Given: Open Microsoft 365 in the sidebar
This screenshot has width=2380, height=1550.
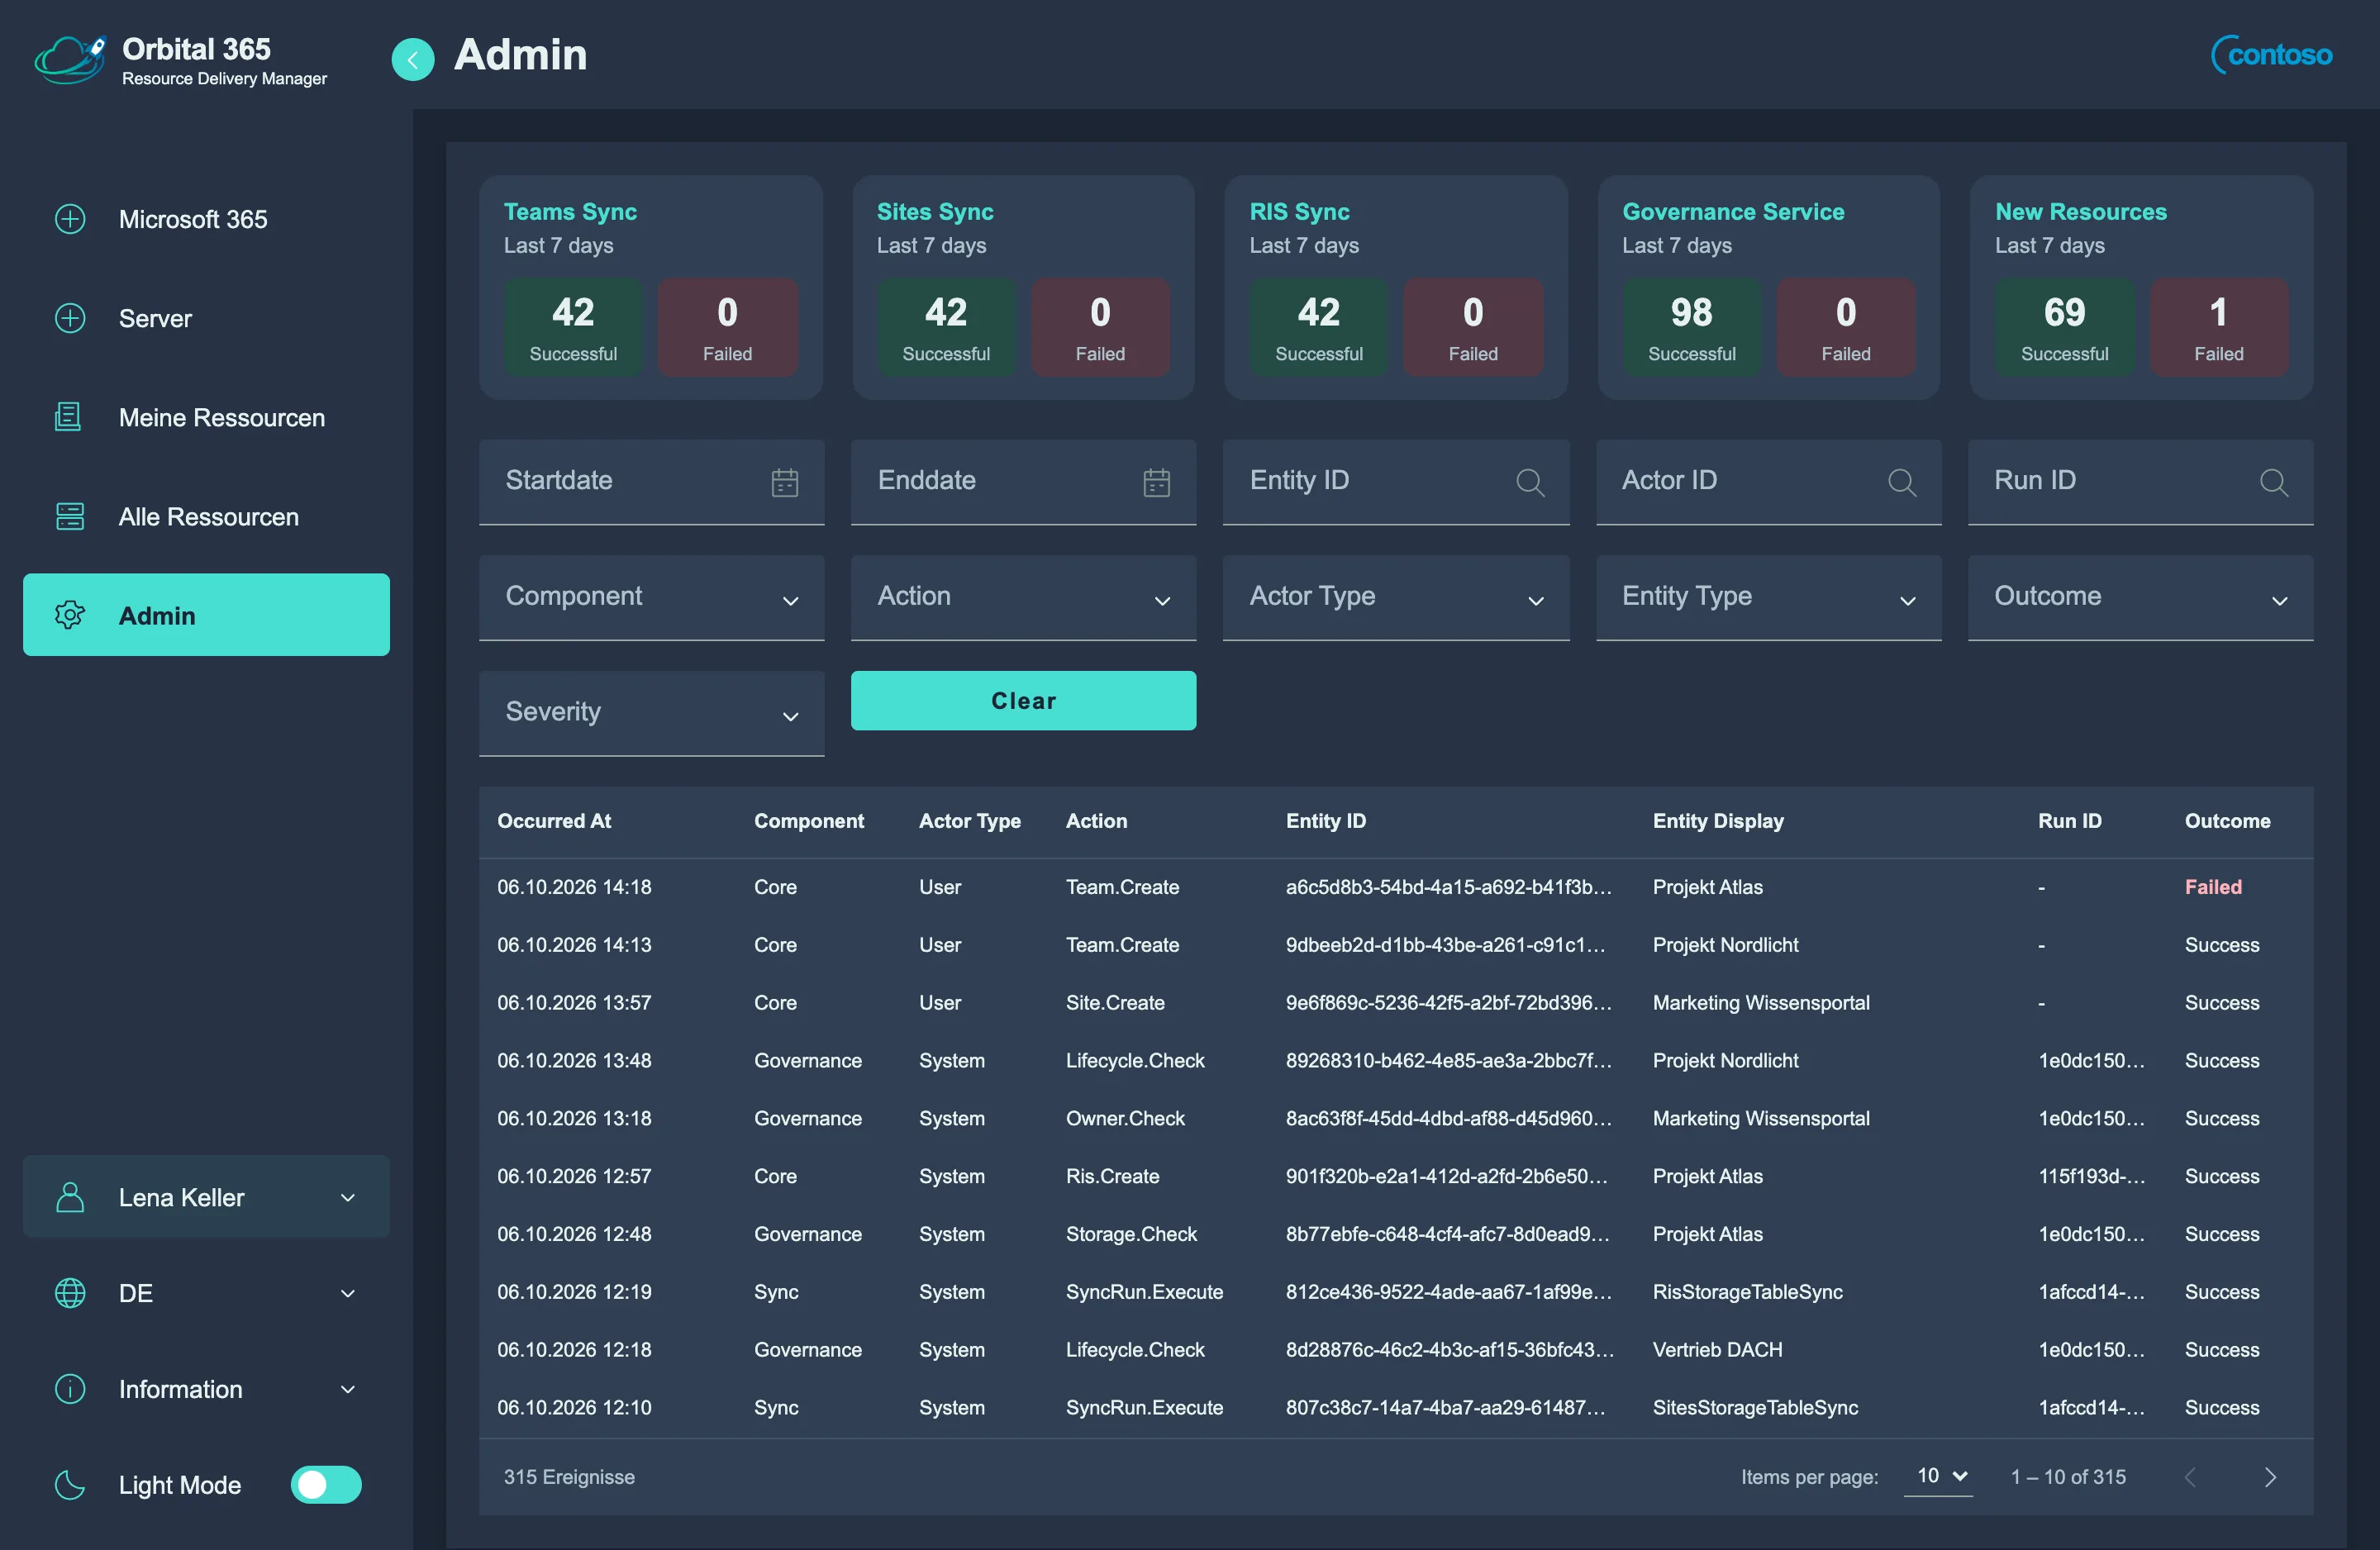Looking at the screenshot, I should (x=206, y=219).
